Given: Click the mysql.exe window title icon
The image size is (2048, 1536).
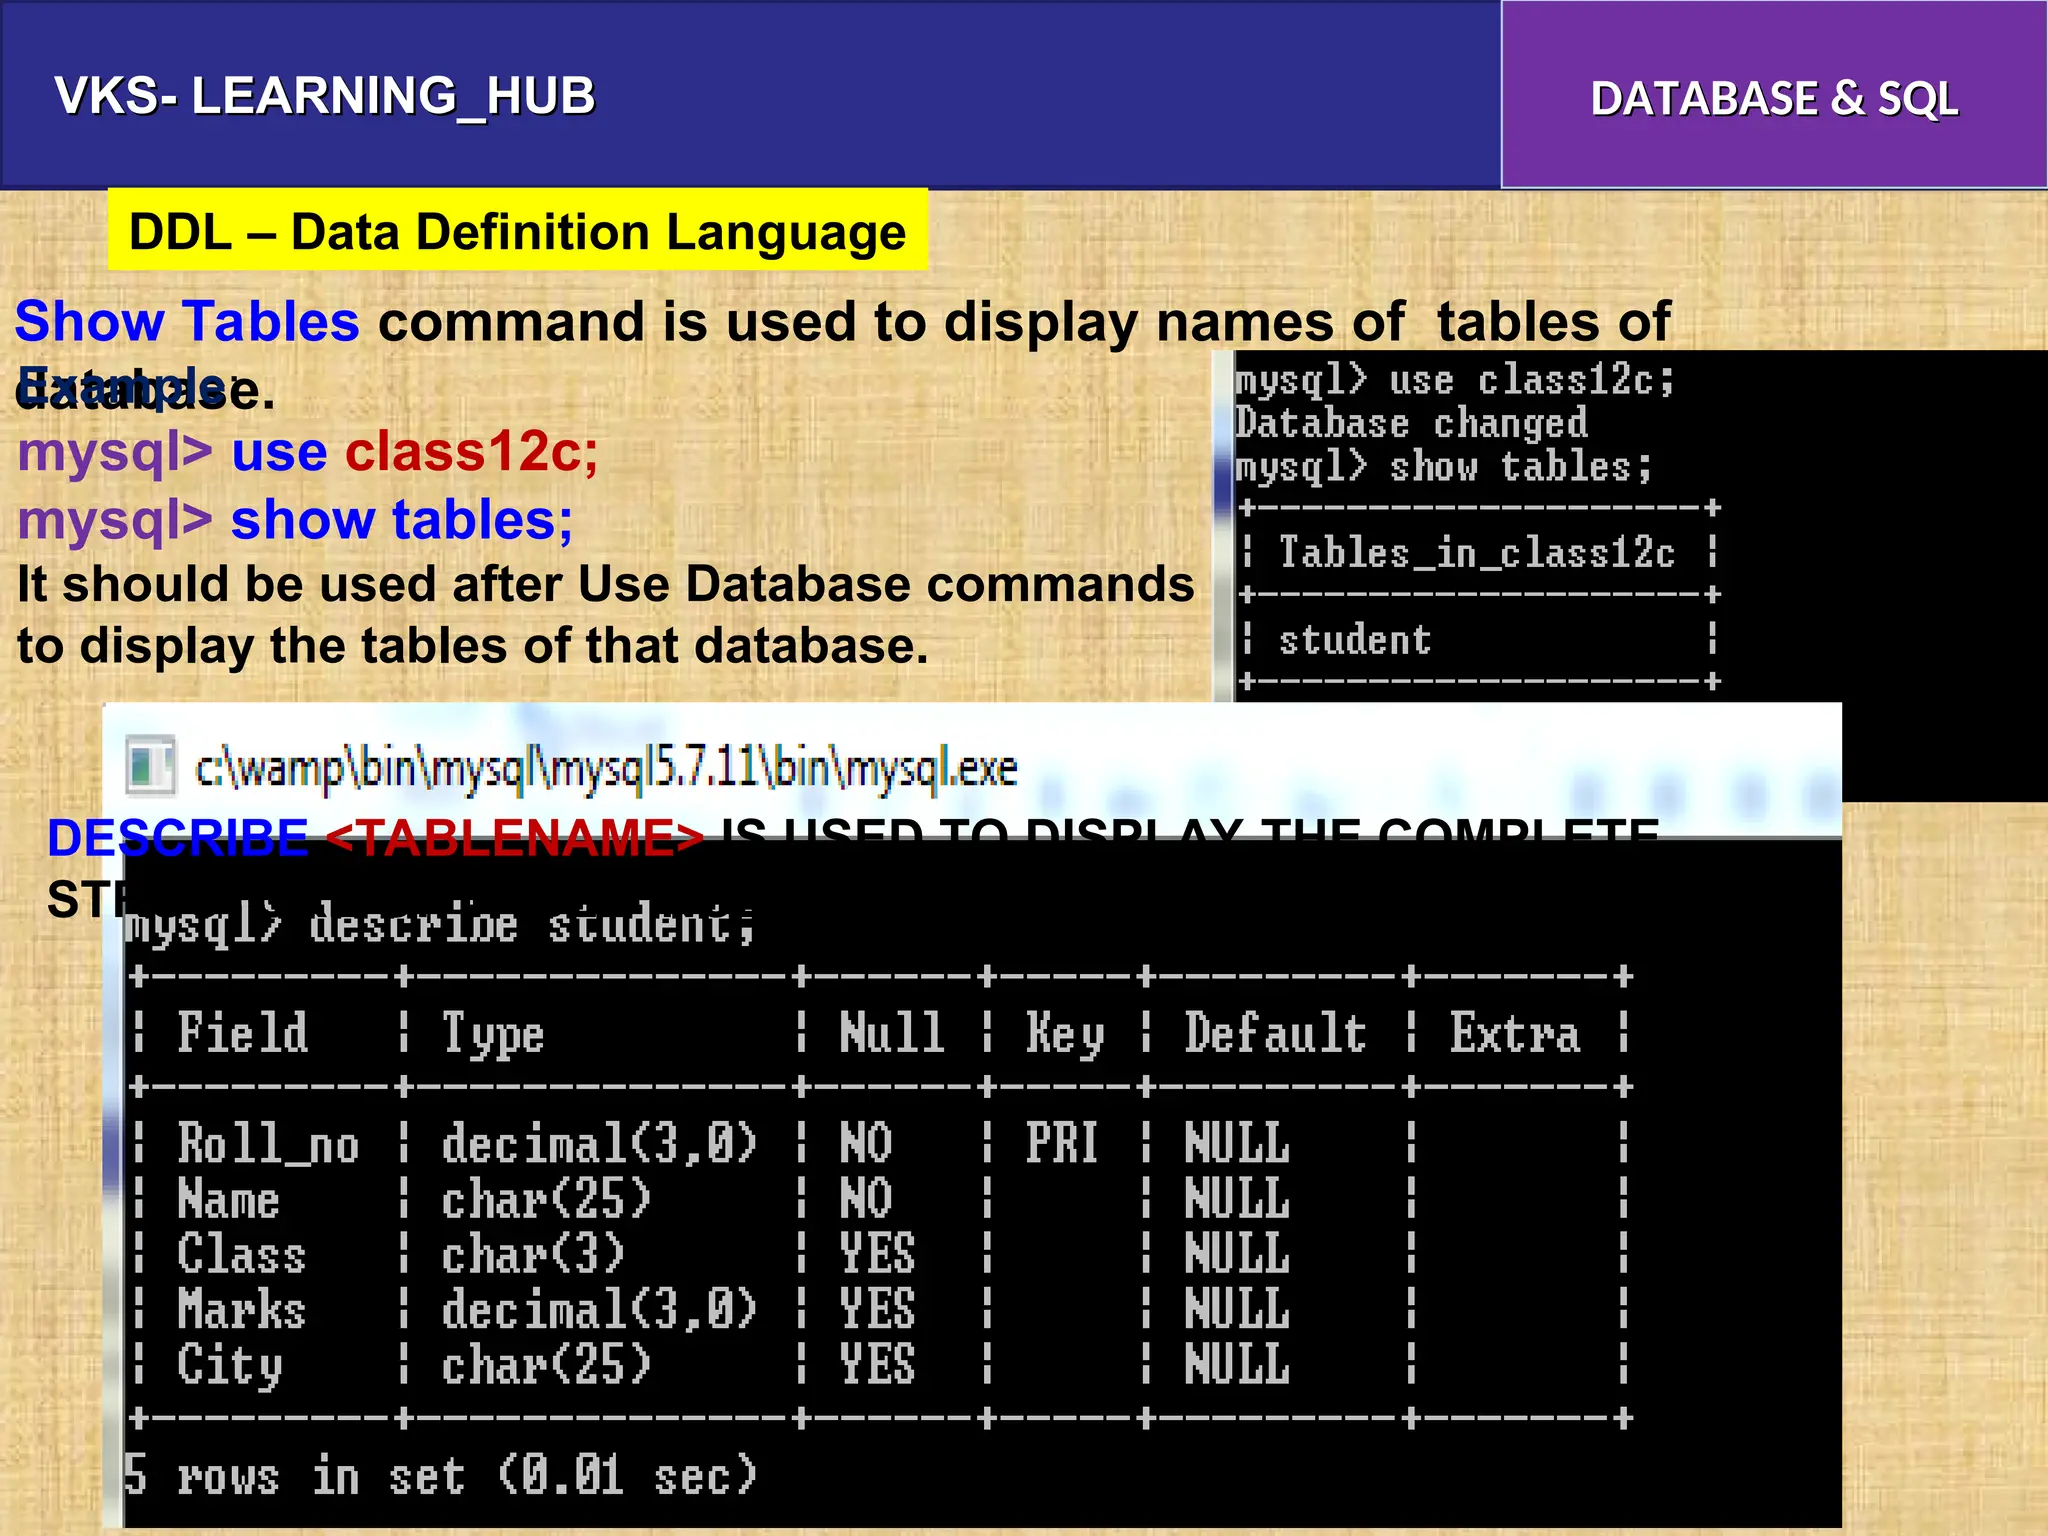Looking at the screenshot, I should click(x=152, y=767).
